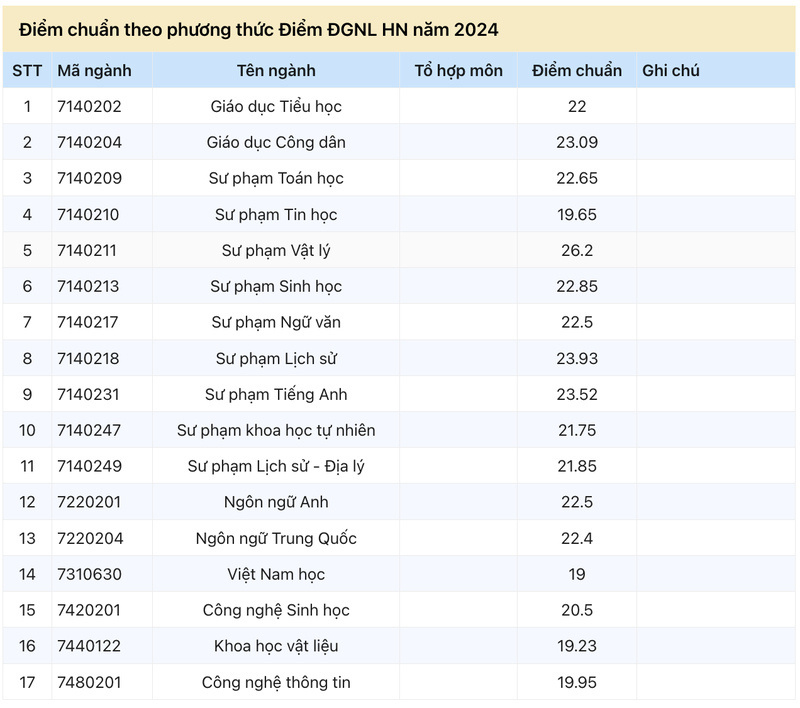Click score 26.2 in Điểm chuẩn column

click(577, 250)
